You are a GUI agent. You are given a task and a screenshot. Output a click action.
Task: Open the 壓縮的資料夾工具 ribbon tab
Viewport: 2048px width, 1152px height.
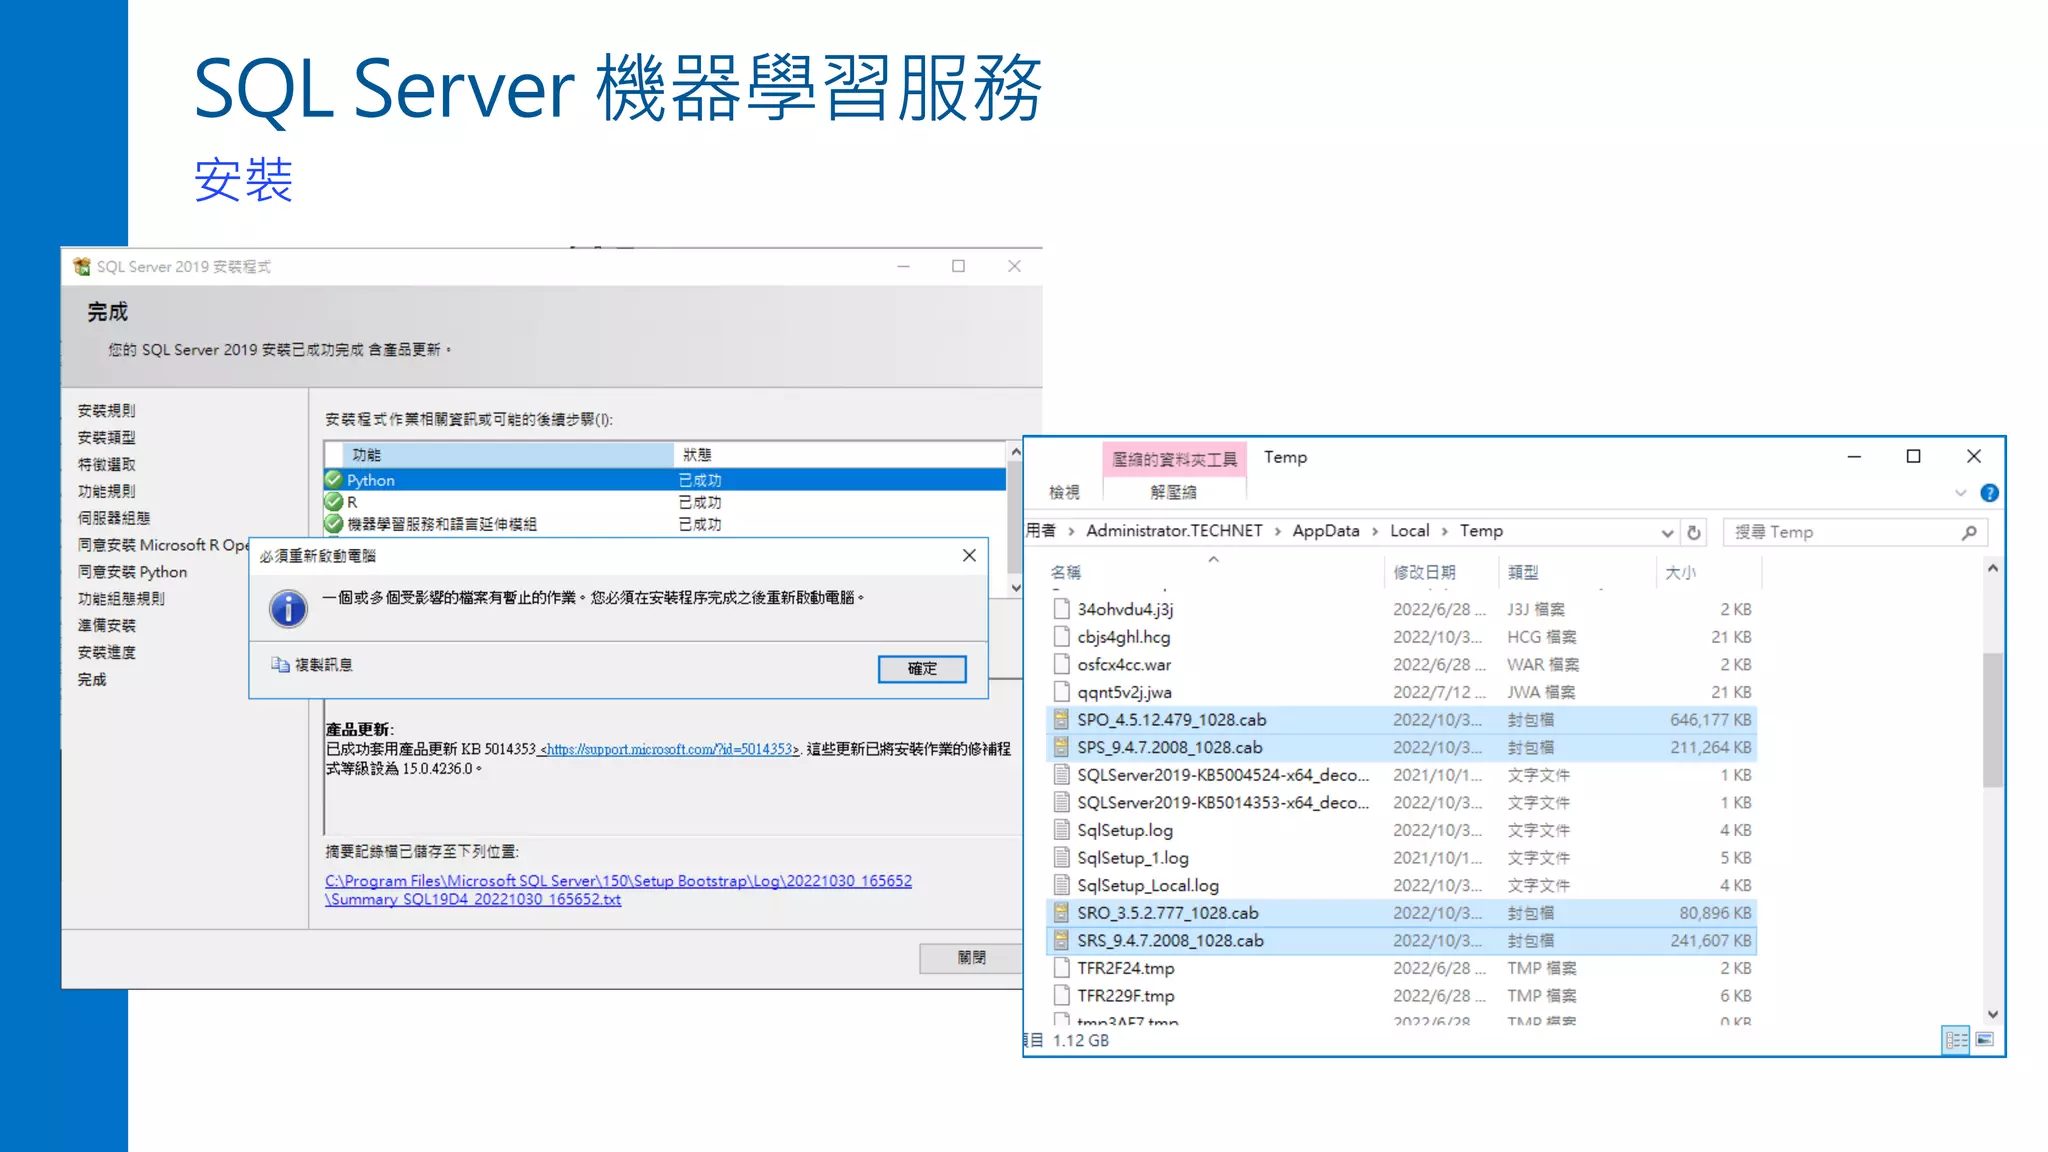click(x=1174, y=459)
